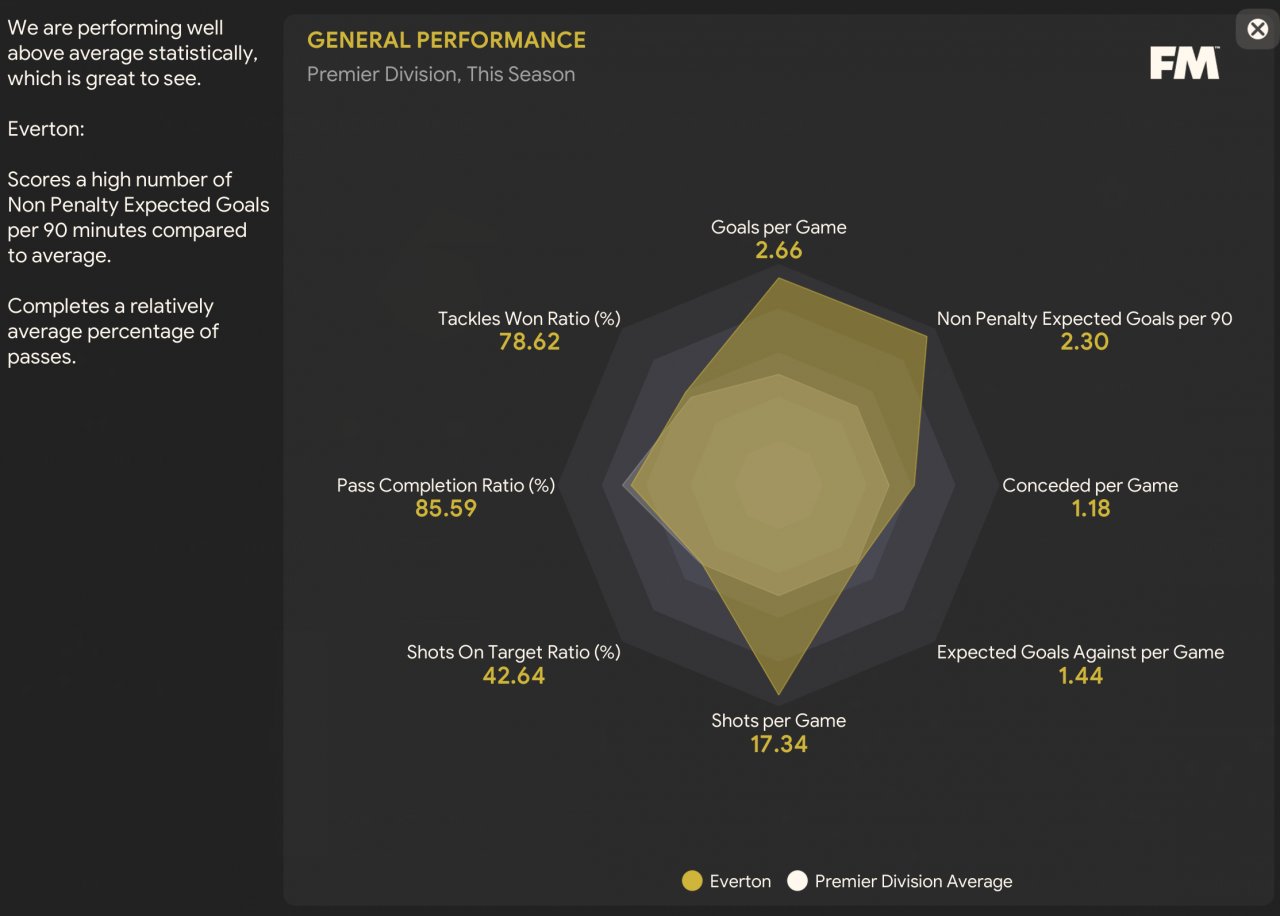Click the Pass Completion Ratio label
Screen dimensions: 1280x916
coord(446,485)
